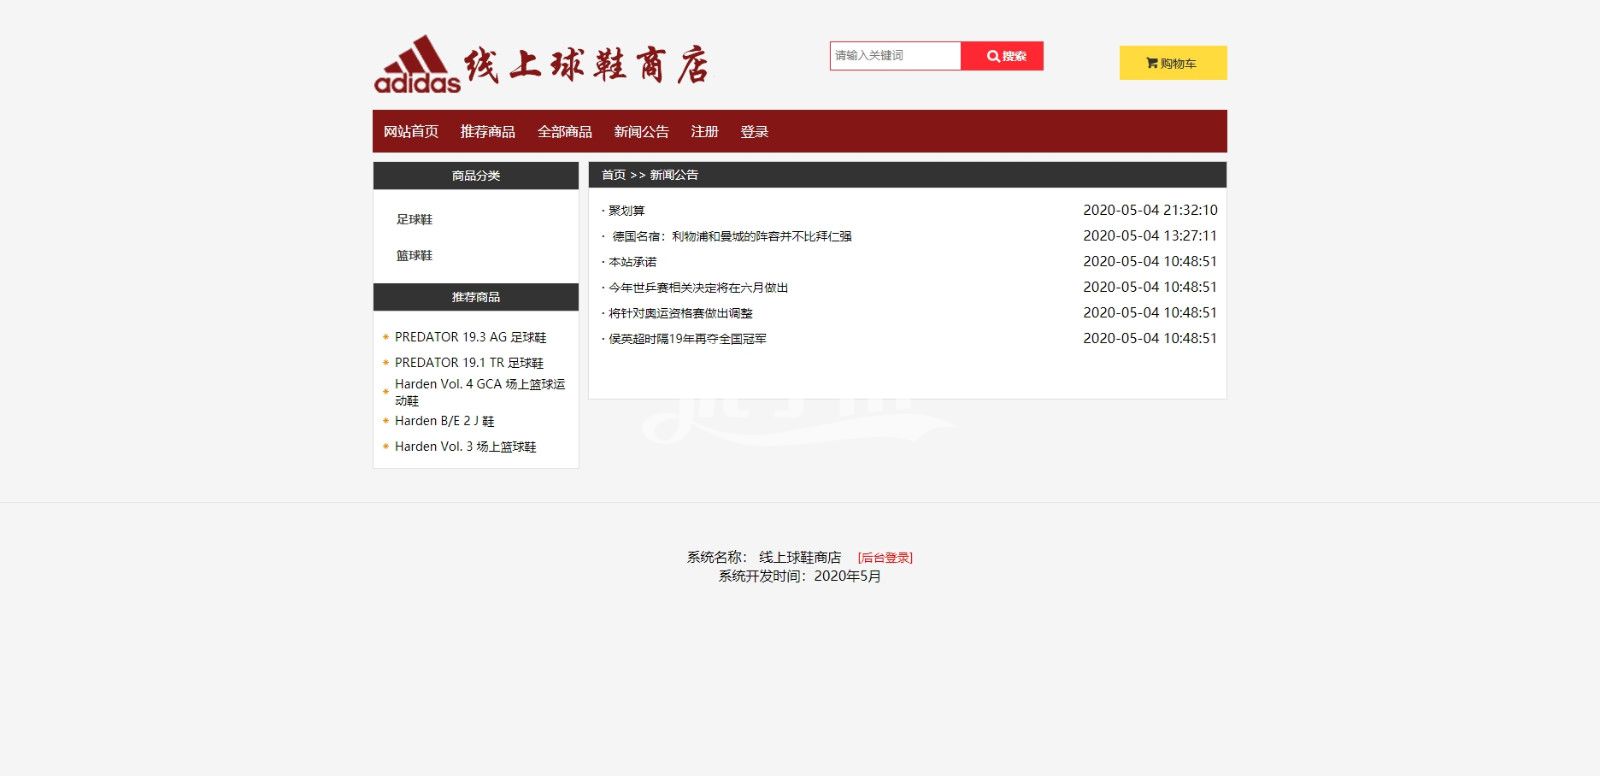Click the red 后台登录 footer link

[885, 558]
